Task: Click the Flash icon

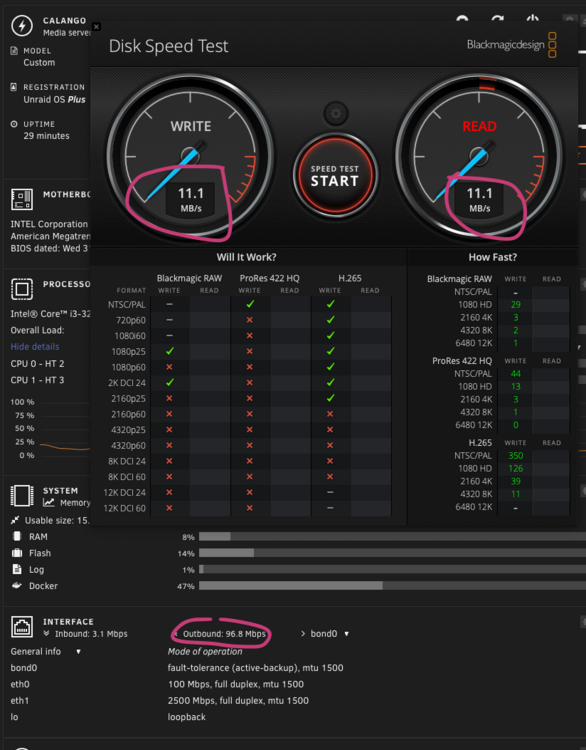Action: (17, 552)
